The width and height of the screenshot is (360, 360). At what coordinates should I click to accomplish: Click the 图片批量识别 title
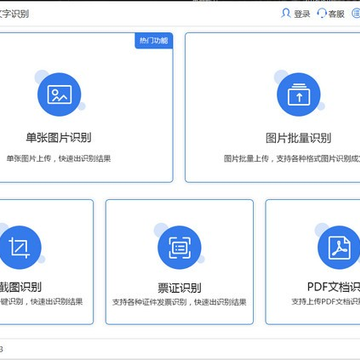coord(298,138)
